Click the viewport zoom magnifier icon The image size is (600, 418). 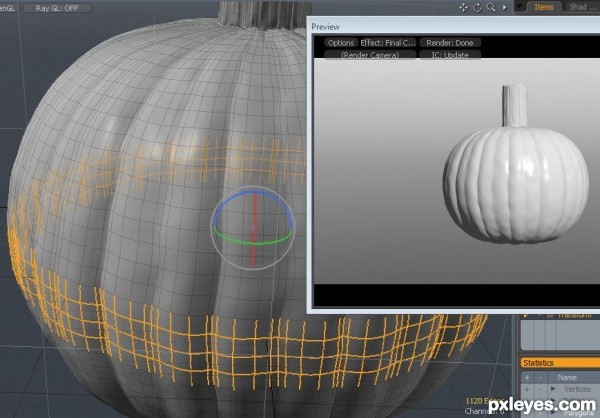pyautogui.click(x=491, y=7)
